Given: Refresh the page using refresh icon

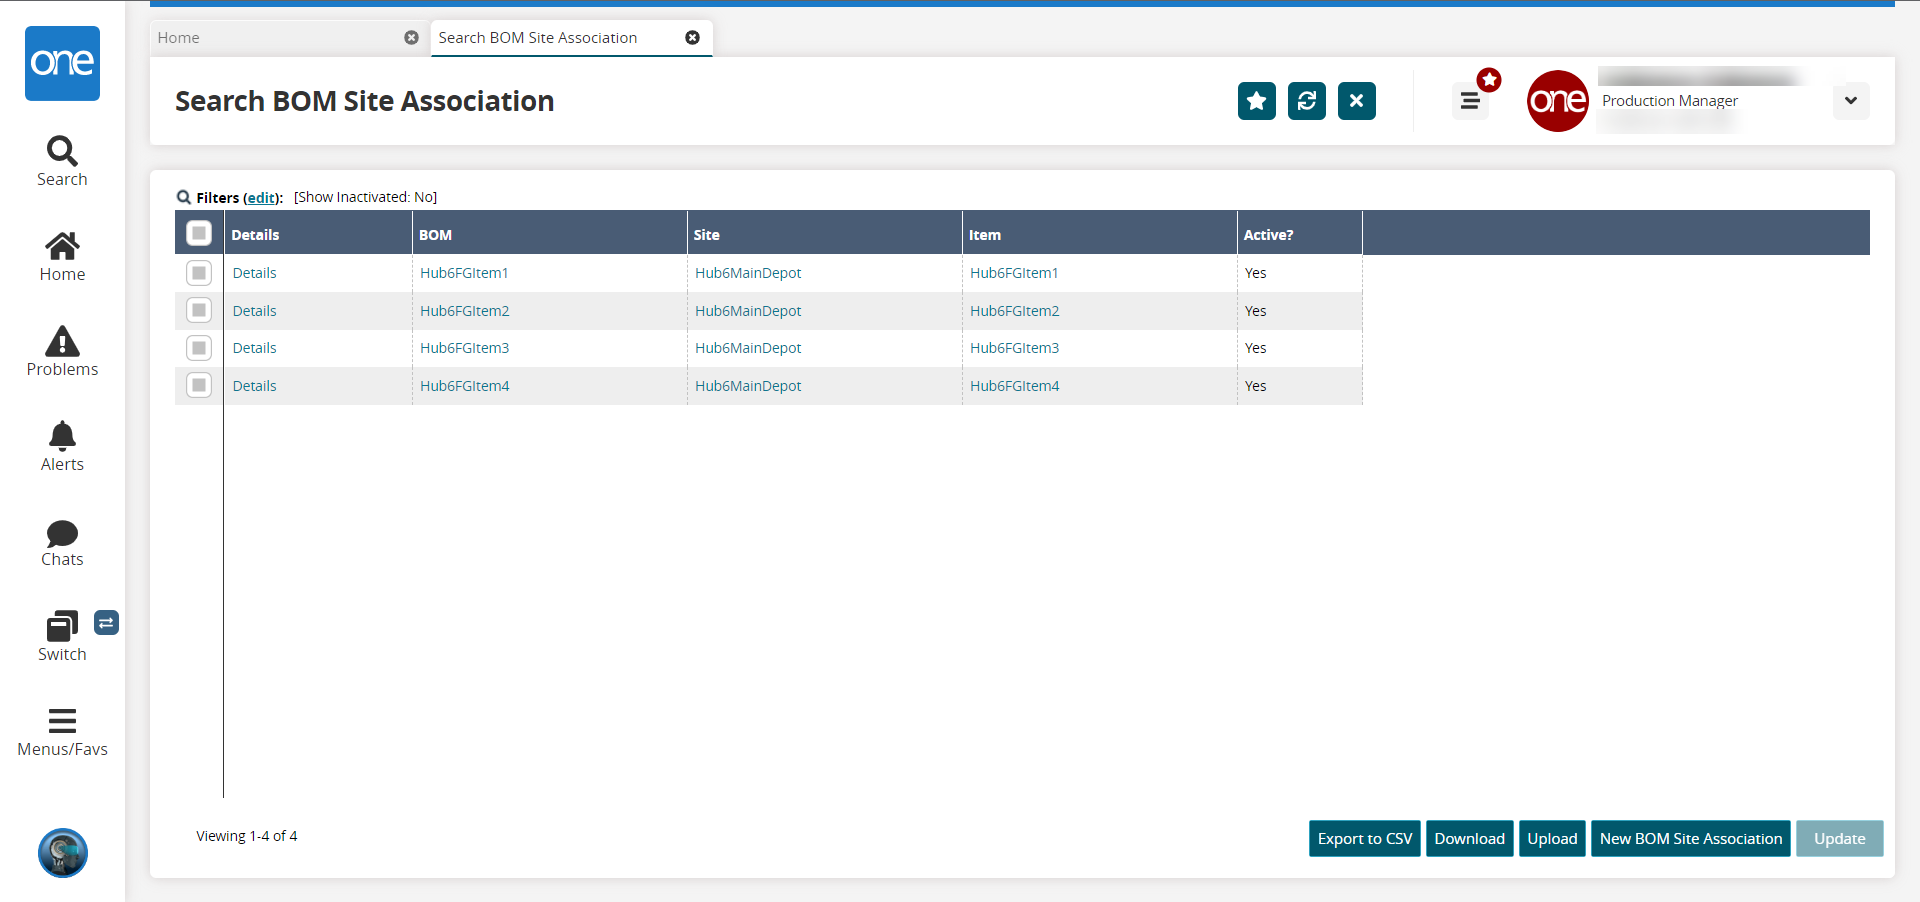Looking at the screenshot, I should coord(1306,101).
